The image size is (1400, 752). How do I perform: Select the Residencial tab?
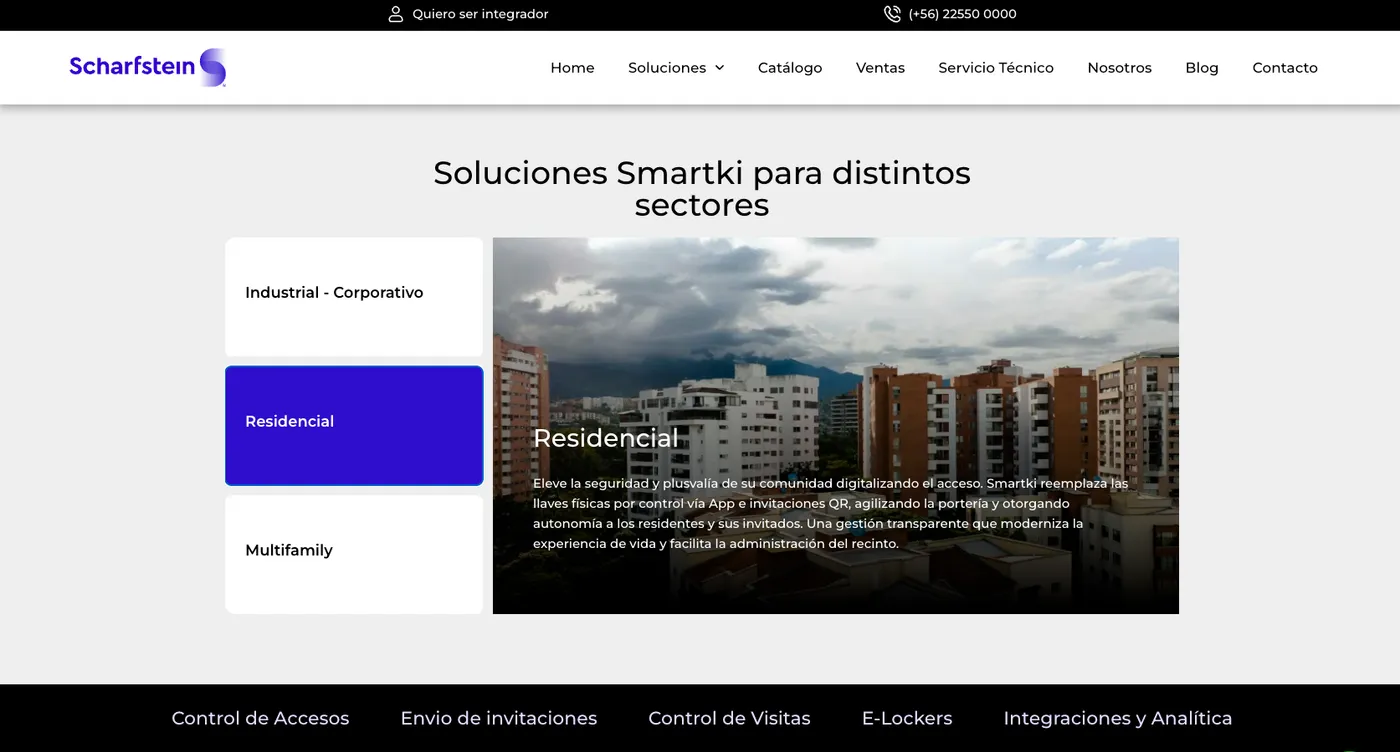click(354, 426)
